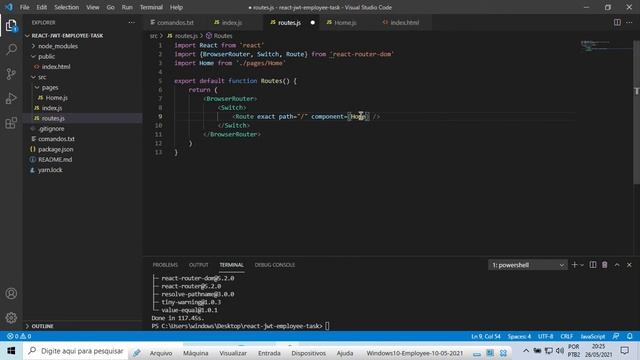
Task: Open the Selection menu
Action: point(67,7)
